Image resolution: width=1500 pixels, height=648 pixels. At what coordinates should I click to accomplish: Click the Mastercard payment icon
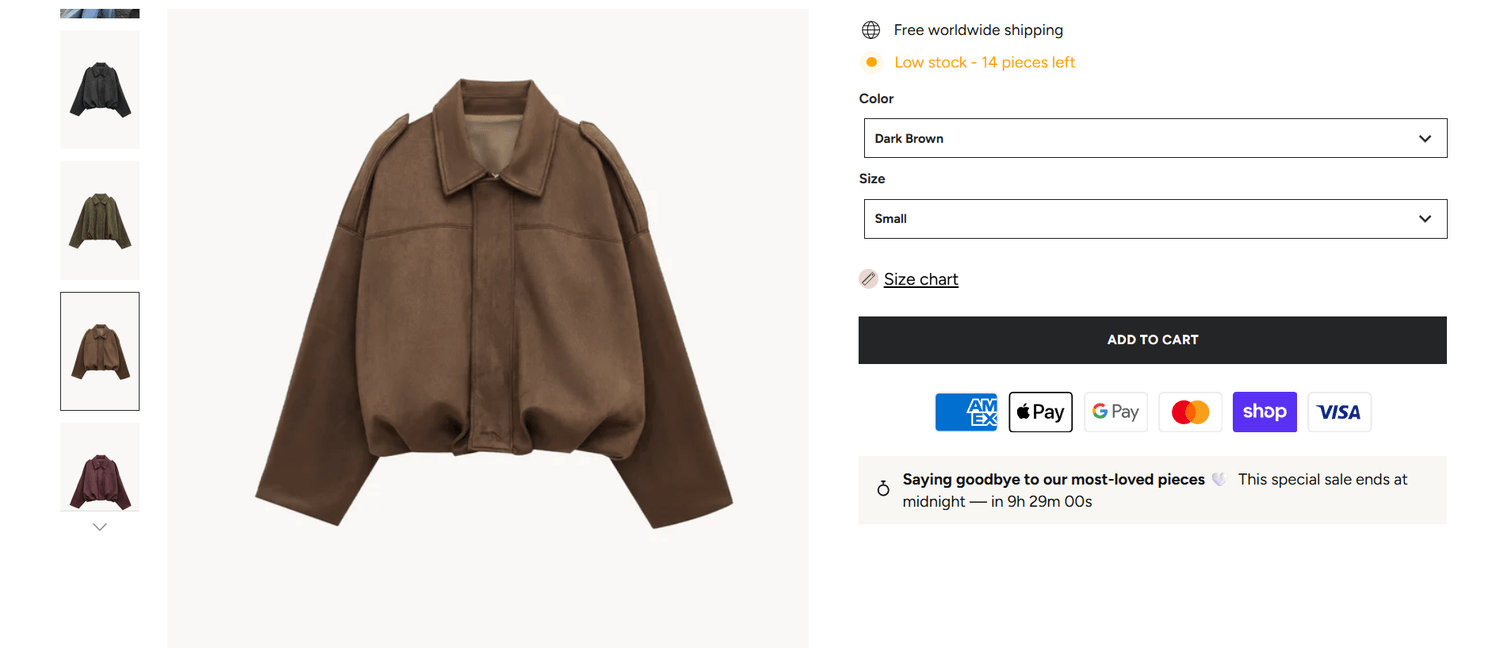(1190, 412)
